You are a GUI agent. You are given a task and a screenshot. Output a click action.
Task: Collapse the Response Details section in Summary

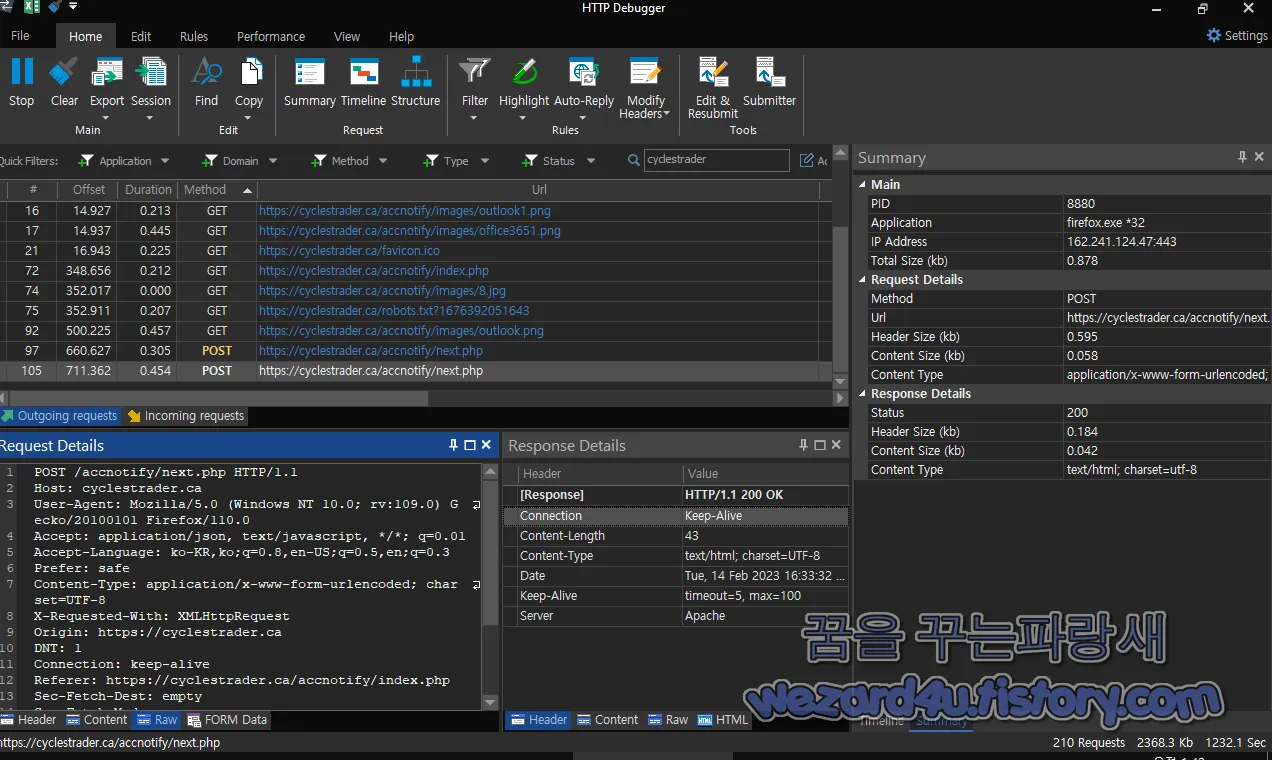point(863,393)
